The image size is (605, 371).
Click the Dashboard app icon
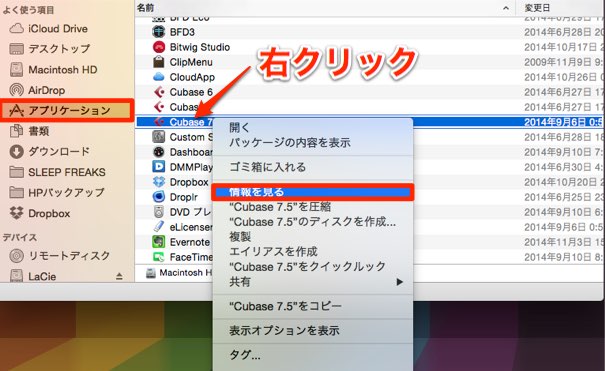click(159, 152)
